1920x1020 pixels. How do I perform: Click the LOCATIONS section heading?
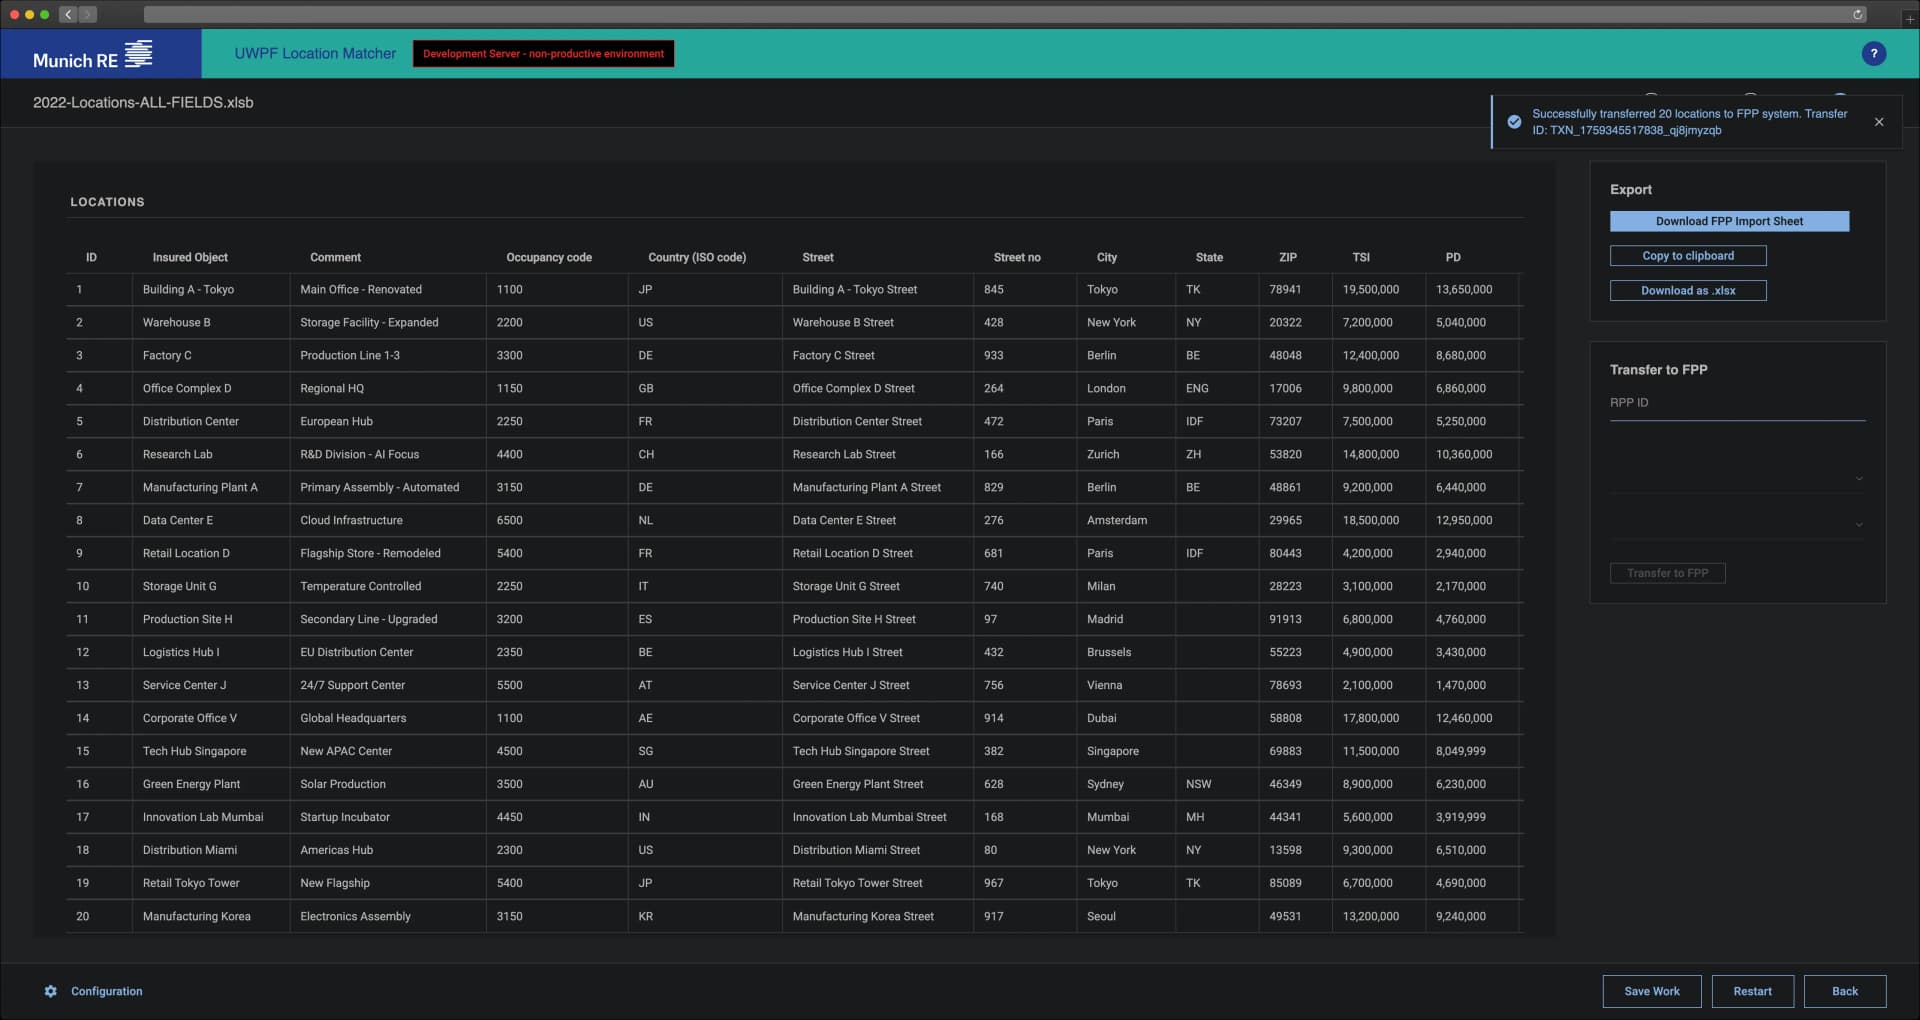click(x=107, y=202)
